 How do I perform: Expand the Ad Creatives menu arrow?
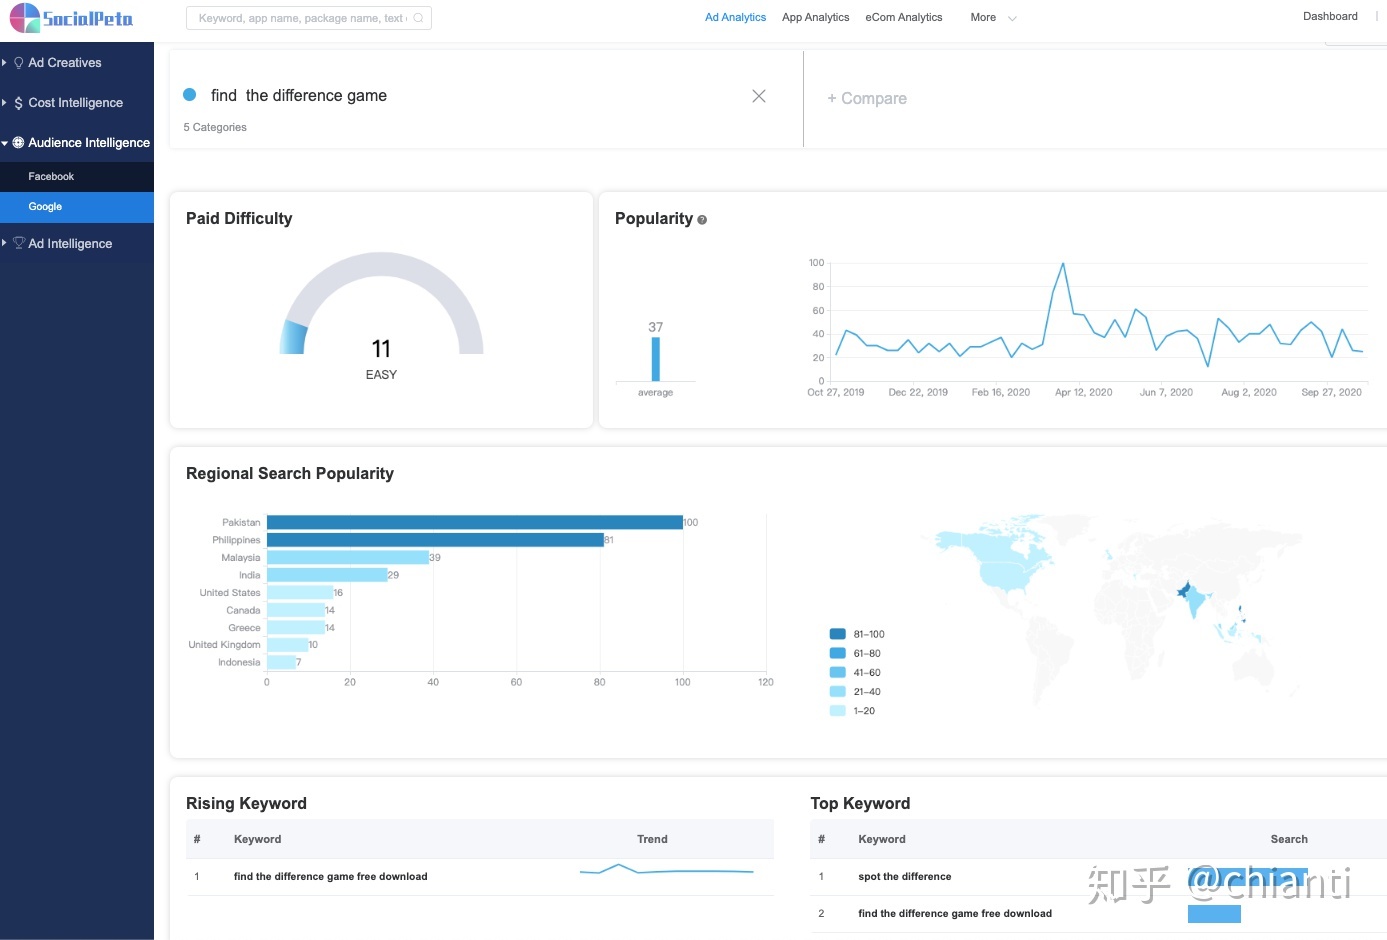pyautogui.click(x=5, y=63)
